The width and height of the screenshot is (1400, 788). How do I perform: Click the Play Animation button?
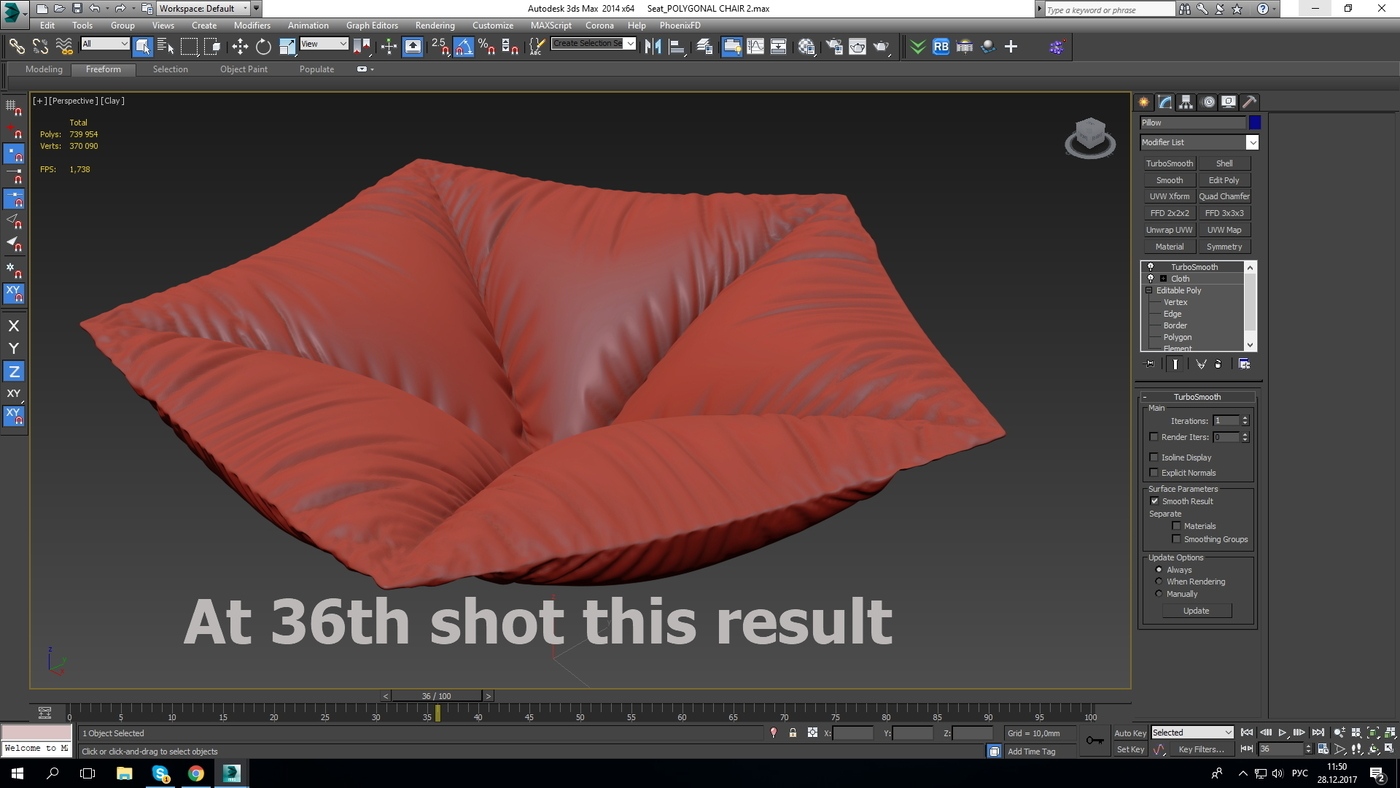pos(1283,733)
